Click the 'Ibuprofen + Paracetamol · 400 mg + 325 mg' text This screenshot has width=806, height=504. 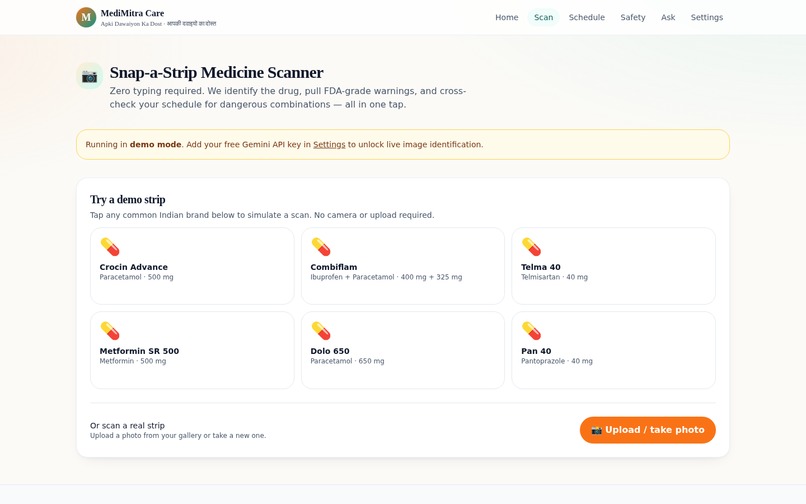click(386, 277)
